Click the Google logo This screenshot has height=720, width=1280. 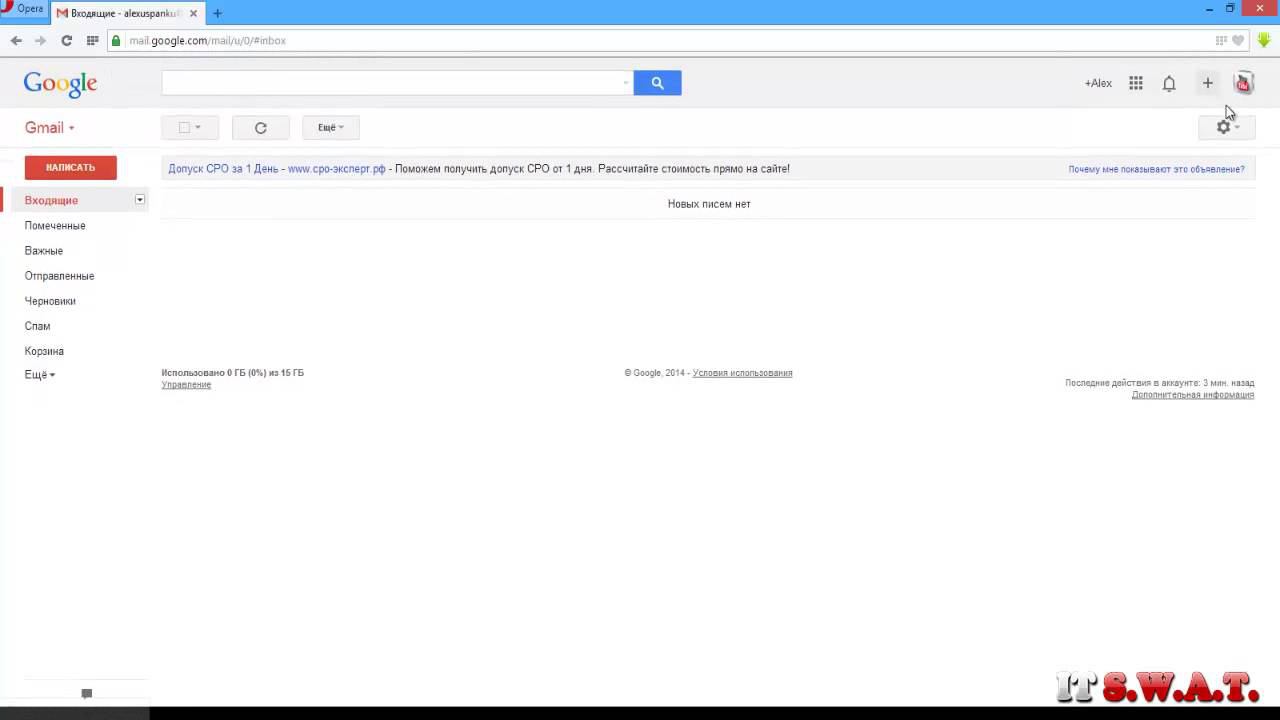click(60, 84)
